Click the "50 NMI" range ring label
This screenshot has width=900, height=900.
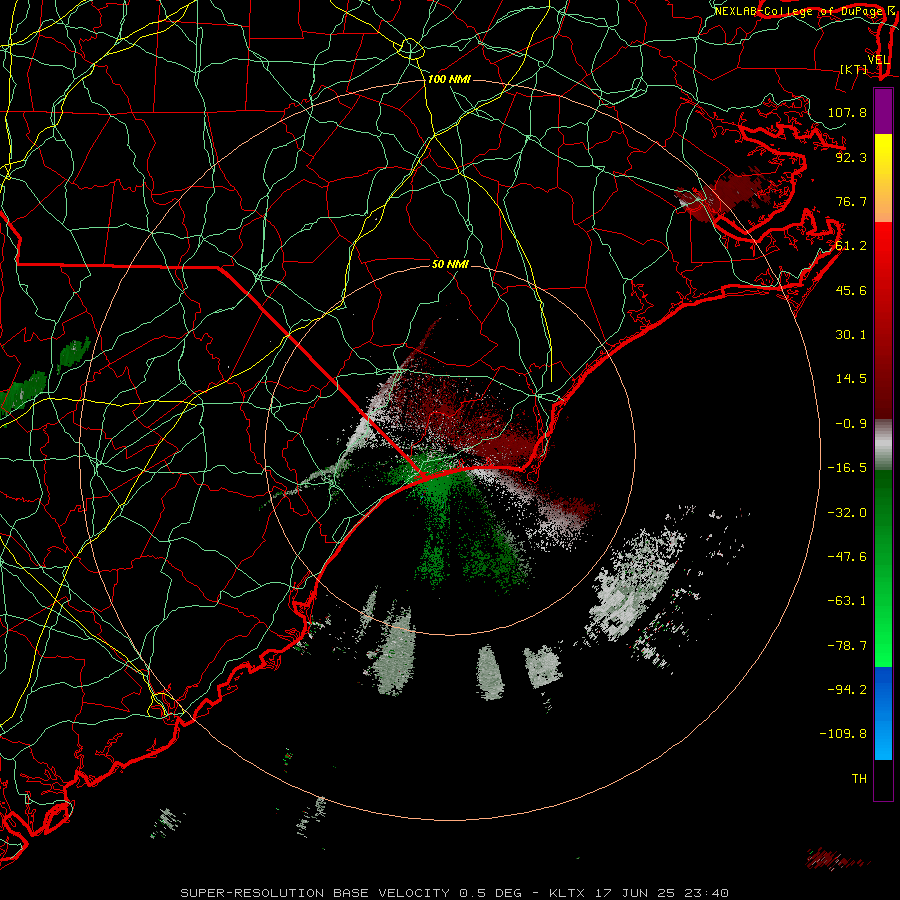450,264
